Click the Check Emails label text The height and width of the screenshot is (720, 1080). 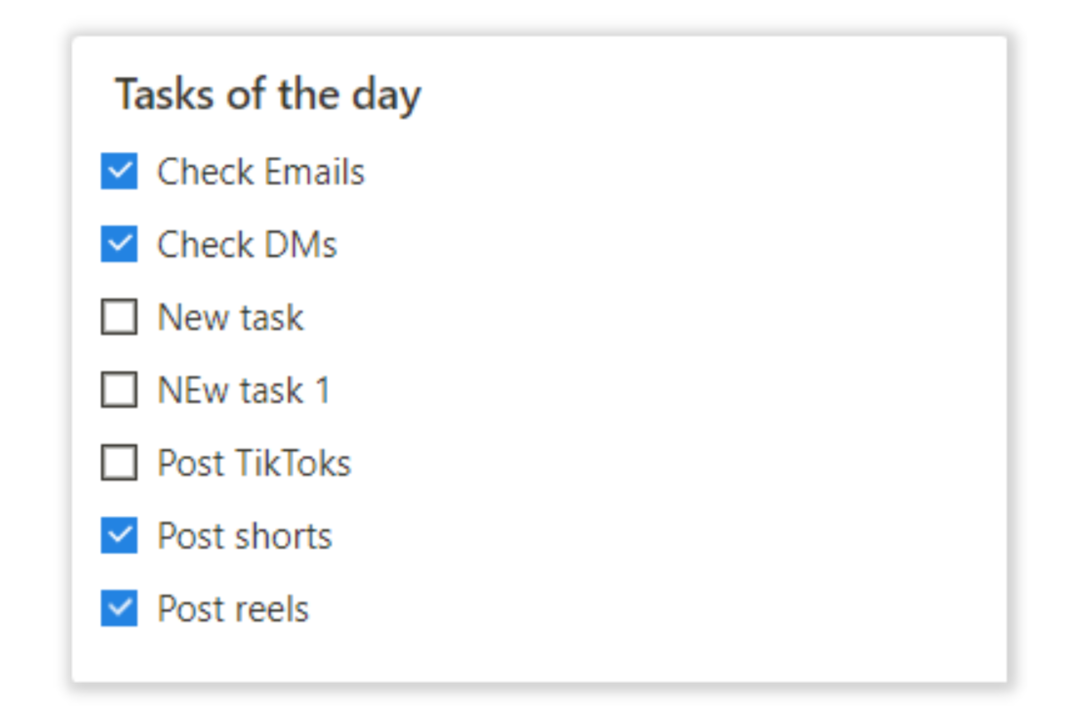261,172
